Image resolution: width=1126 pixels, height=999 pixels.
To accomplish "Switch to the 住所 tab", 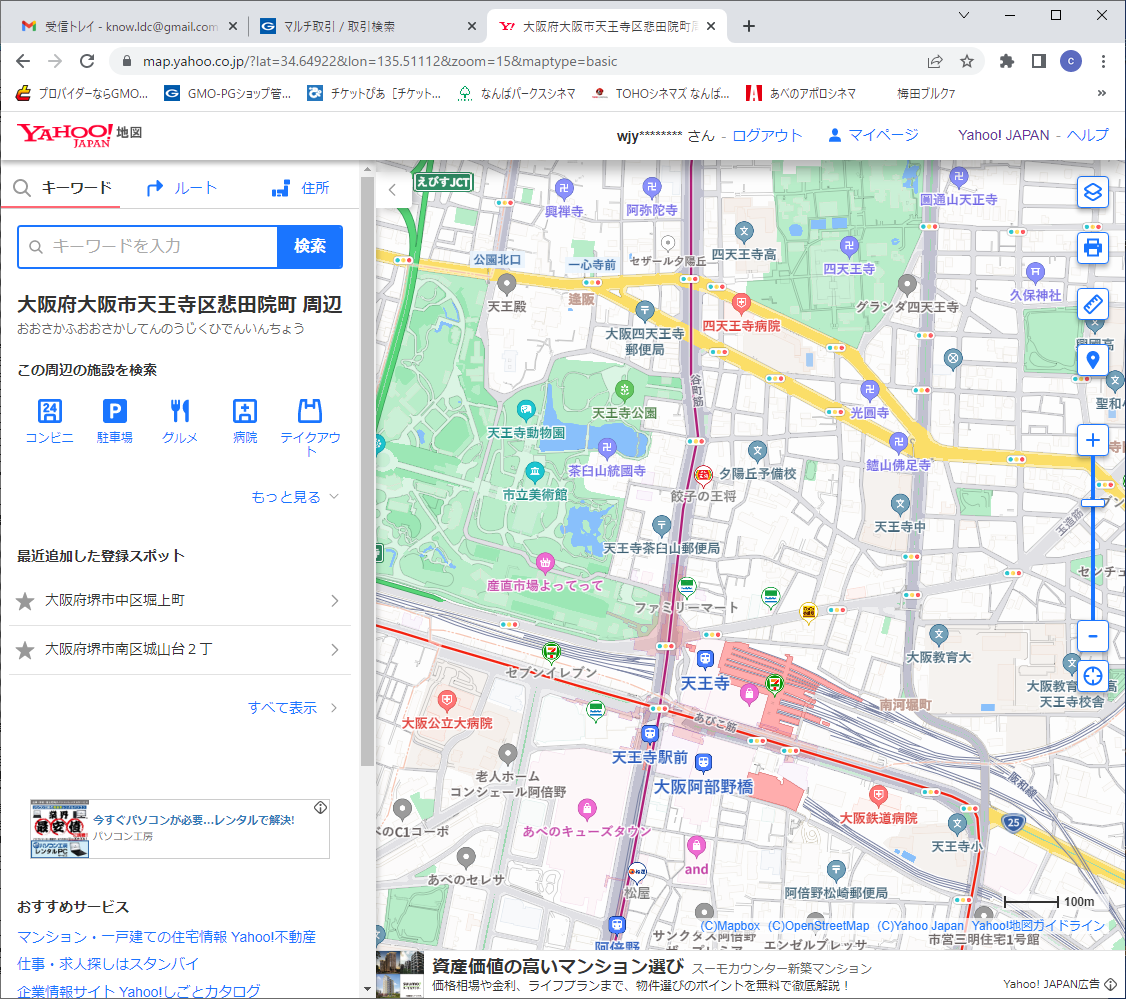I will coord(300,188).
